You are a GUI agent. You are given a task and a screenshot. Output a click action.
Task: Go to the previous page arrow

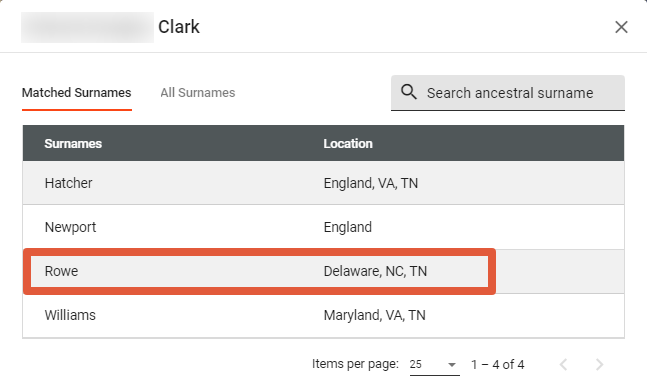click(x=564, y=365)
